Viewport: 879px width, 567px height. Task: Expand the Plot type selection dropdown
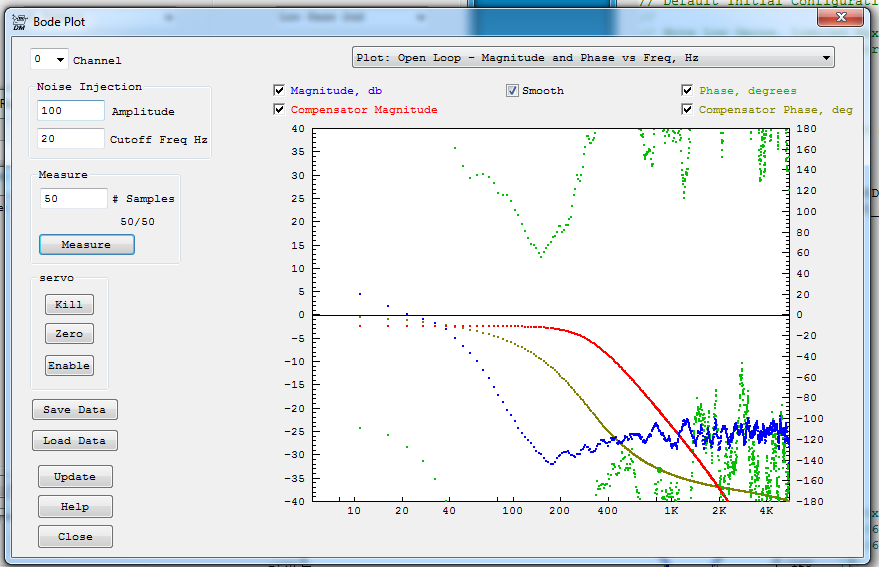(x=593, y=58)
